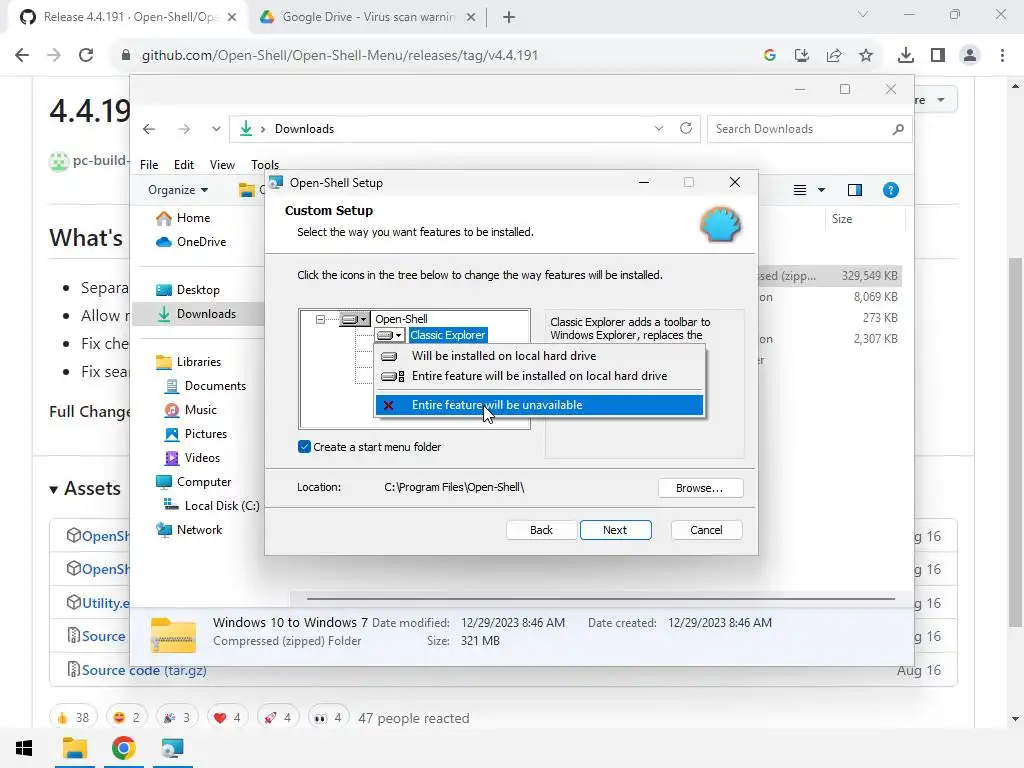
Task: Open Windows Start button on taskbar
Action: (24, 748)
